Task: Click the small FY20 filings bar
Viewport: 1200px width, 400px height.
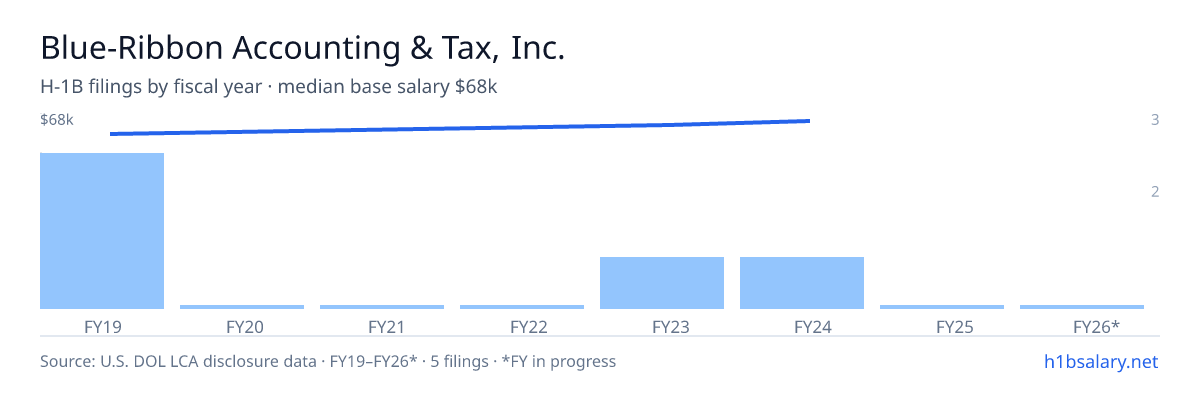Action: [x=242, y=307]
